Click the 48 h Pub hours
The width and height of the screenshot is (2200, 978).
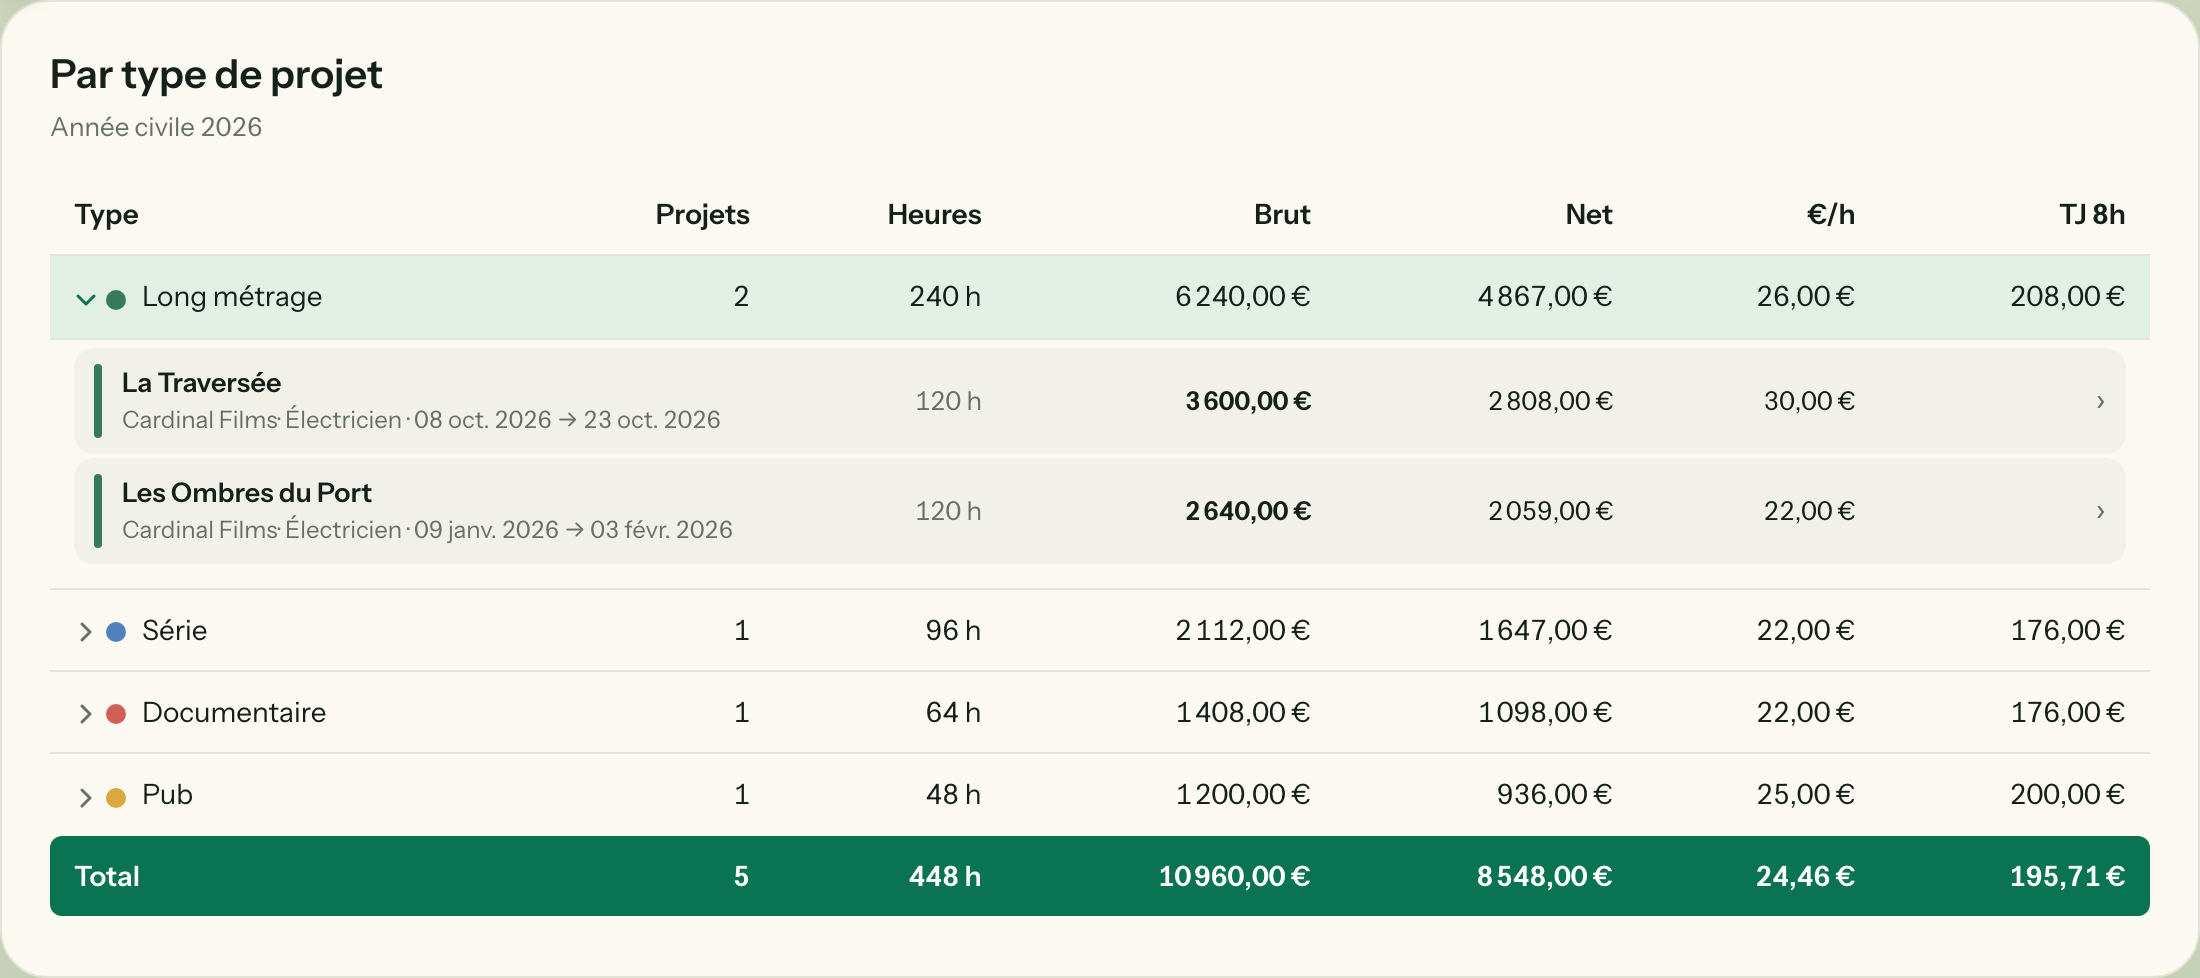(x=953, y=794)
